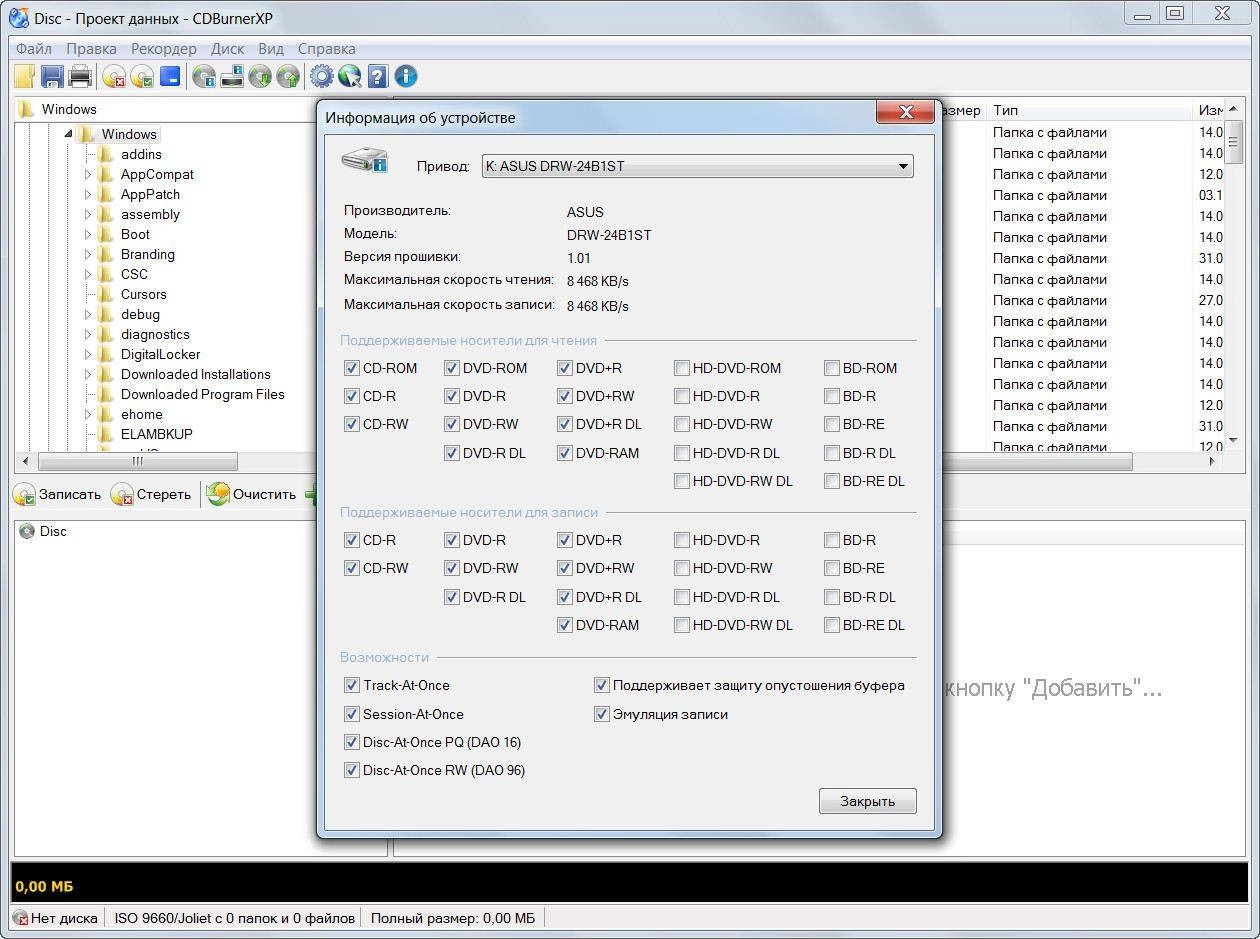Screen dimensions: 1260x939
Task: Click the Записать burn button label
Action: pos(70,494)
